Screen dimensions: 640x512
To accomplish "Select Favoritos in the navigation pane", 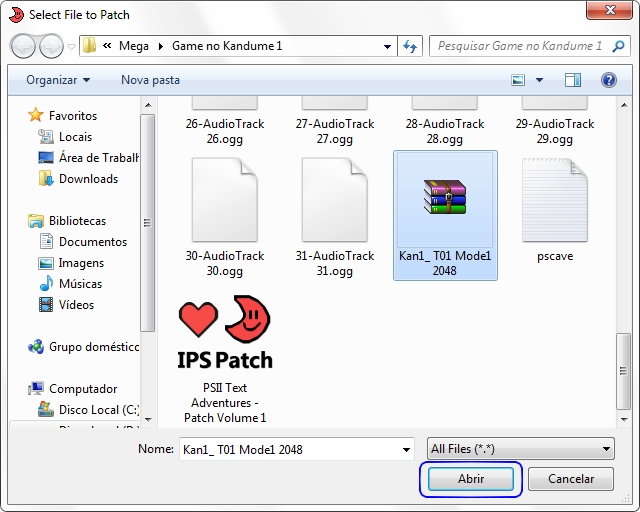I will 73,116.
